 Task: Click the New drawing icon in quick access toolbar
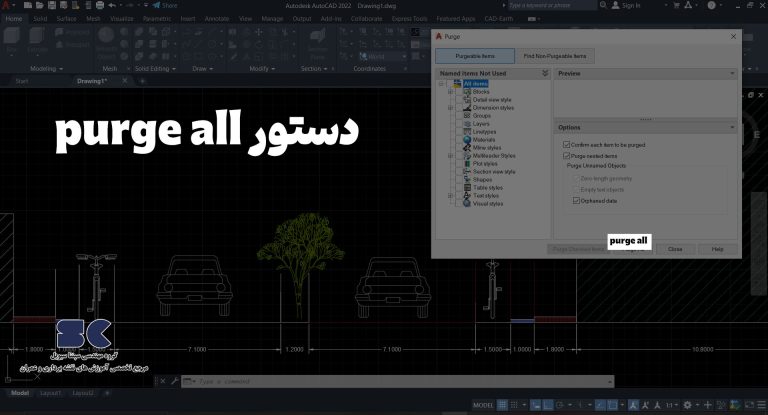(x=28, y=5)
